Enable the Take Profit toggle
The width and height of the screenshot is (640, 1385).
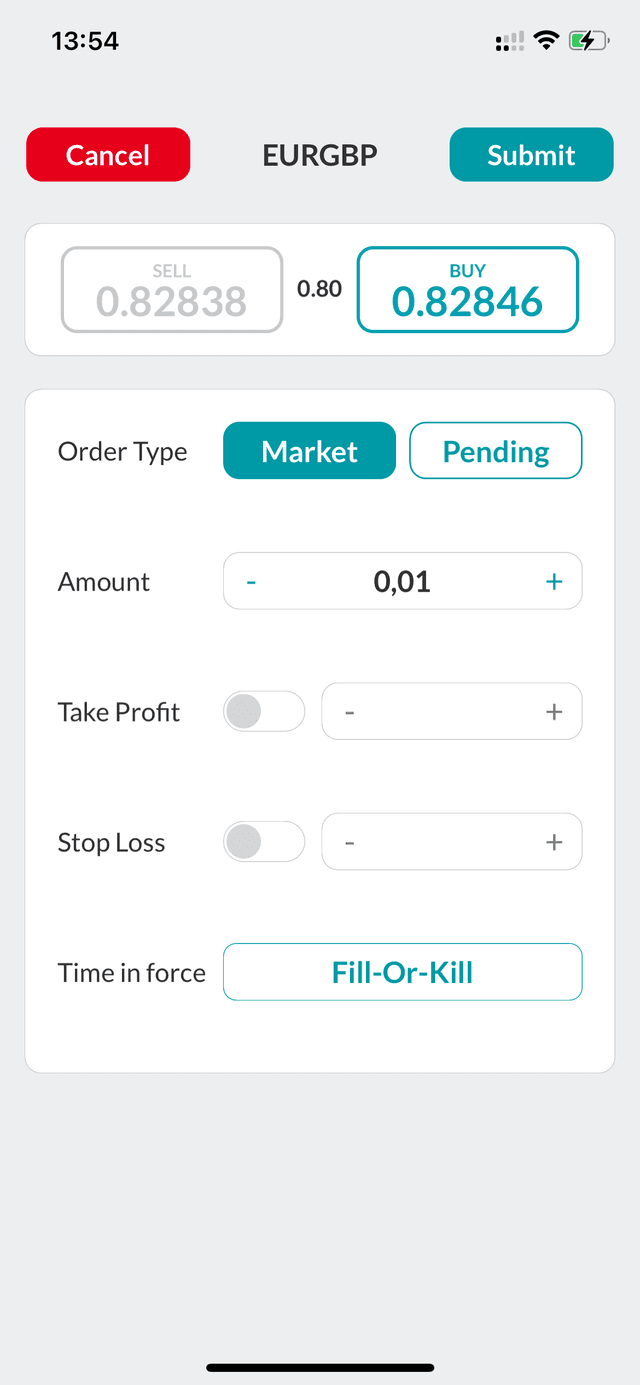(263, 711)
